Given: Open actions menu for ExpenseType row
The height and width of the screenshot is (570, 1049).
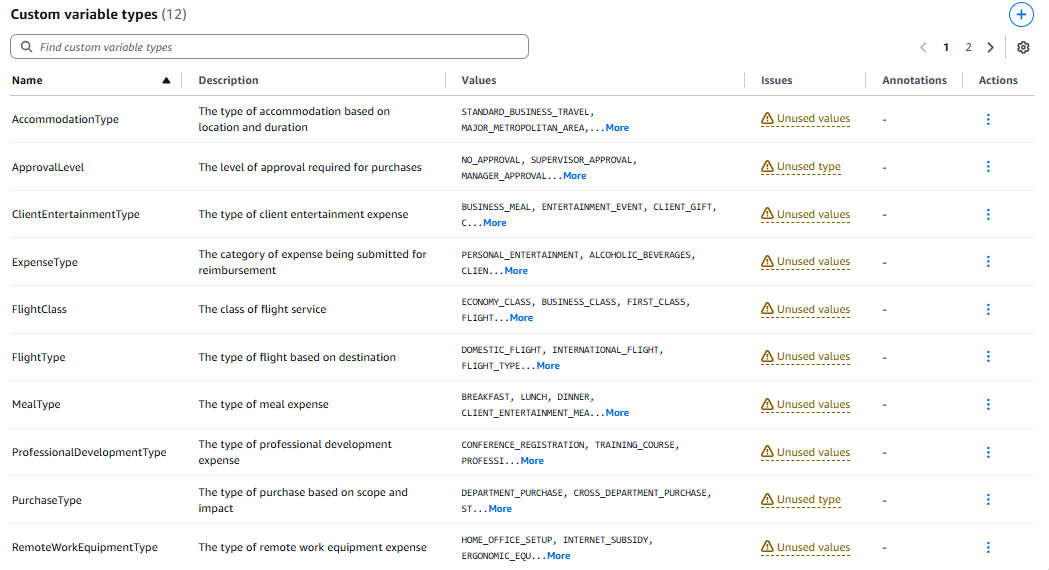Looking at the screenshot, I should (988, 262).
